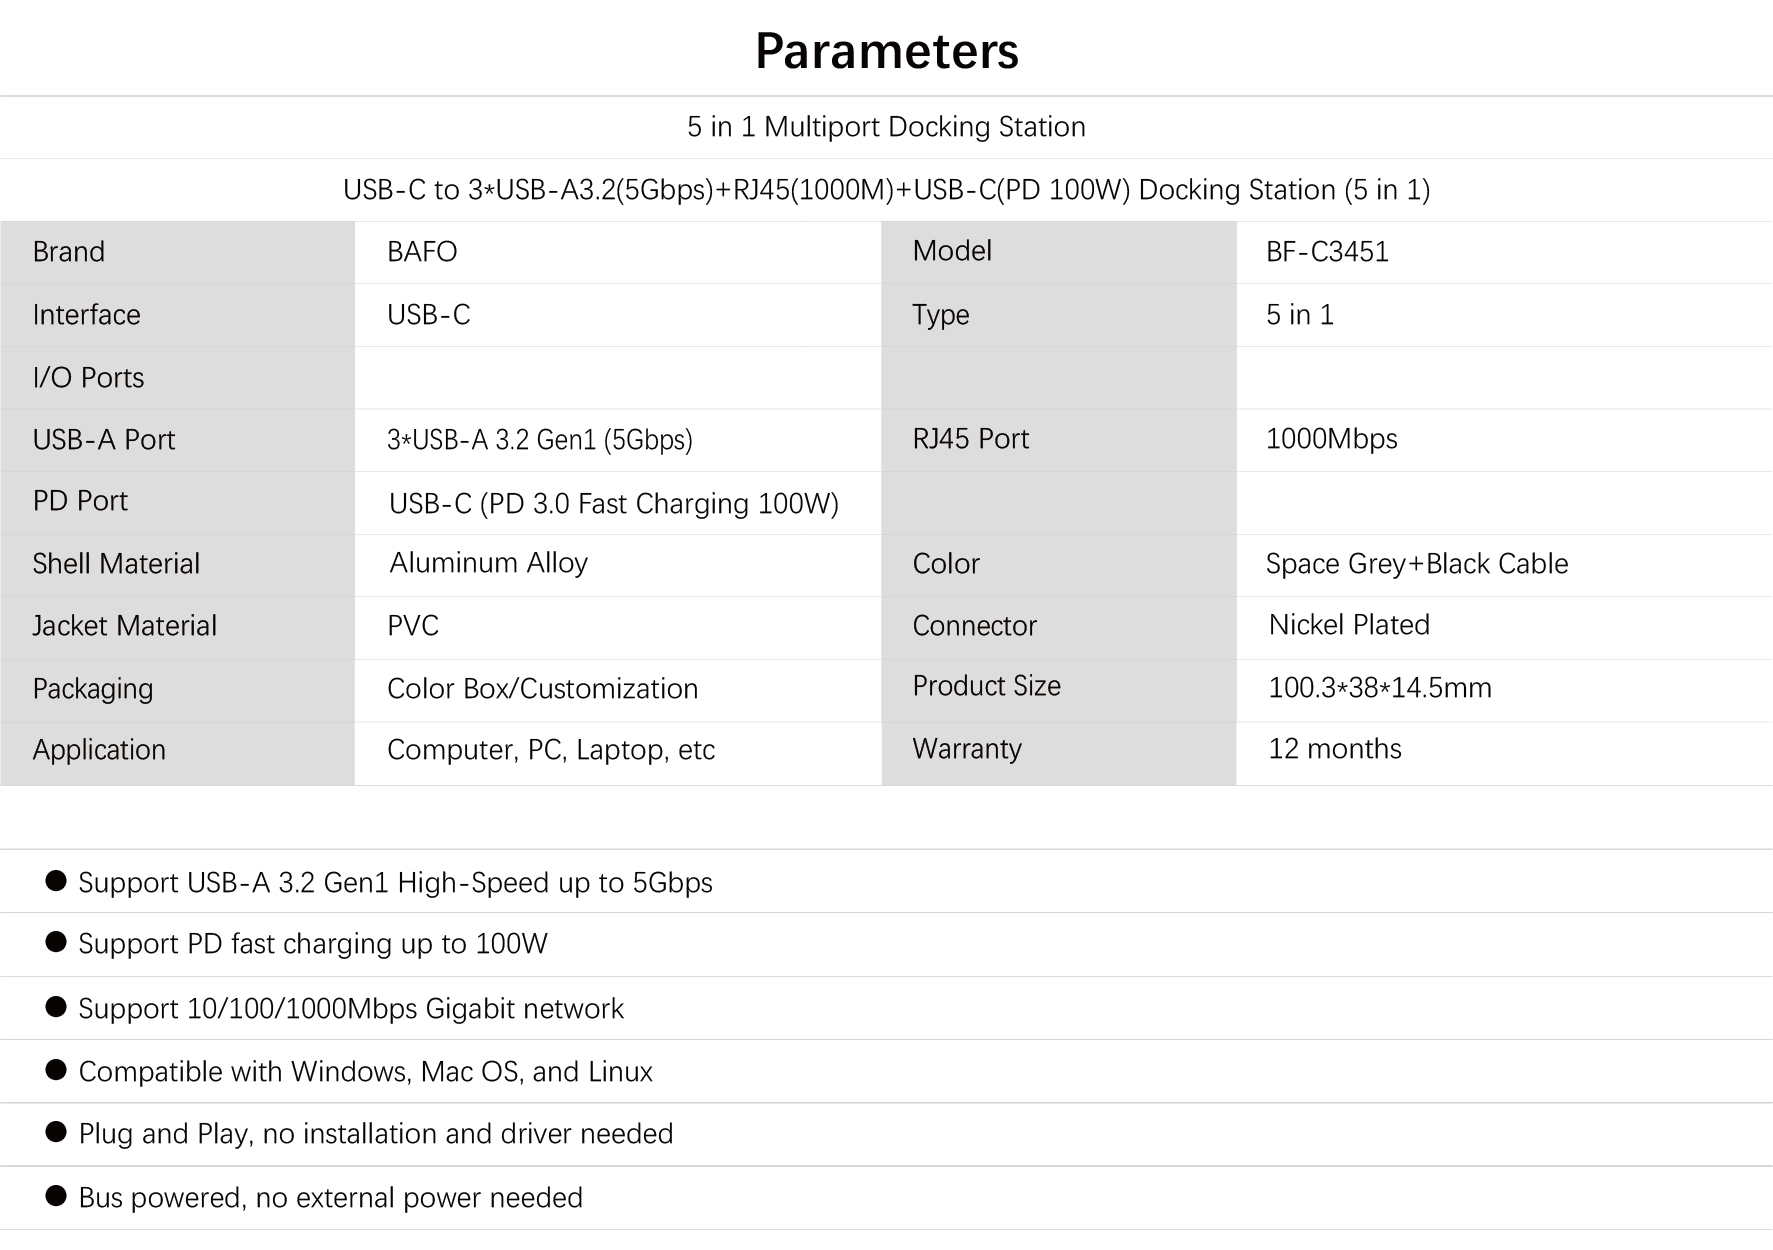
Task: Click the Color Box/Customization packaging value
Action: click(542, 689)
